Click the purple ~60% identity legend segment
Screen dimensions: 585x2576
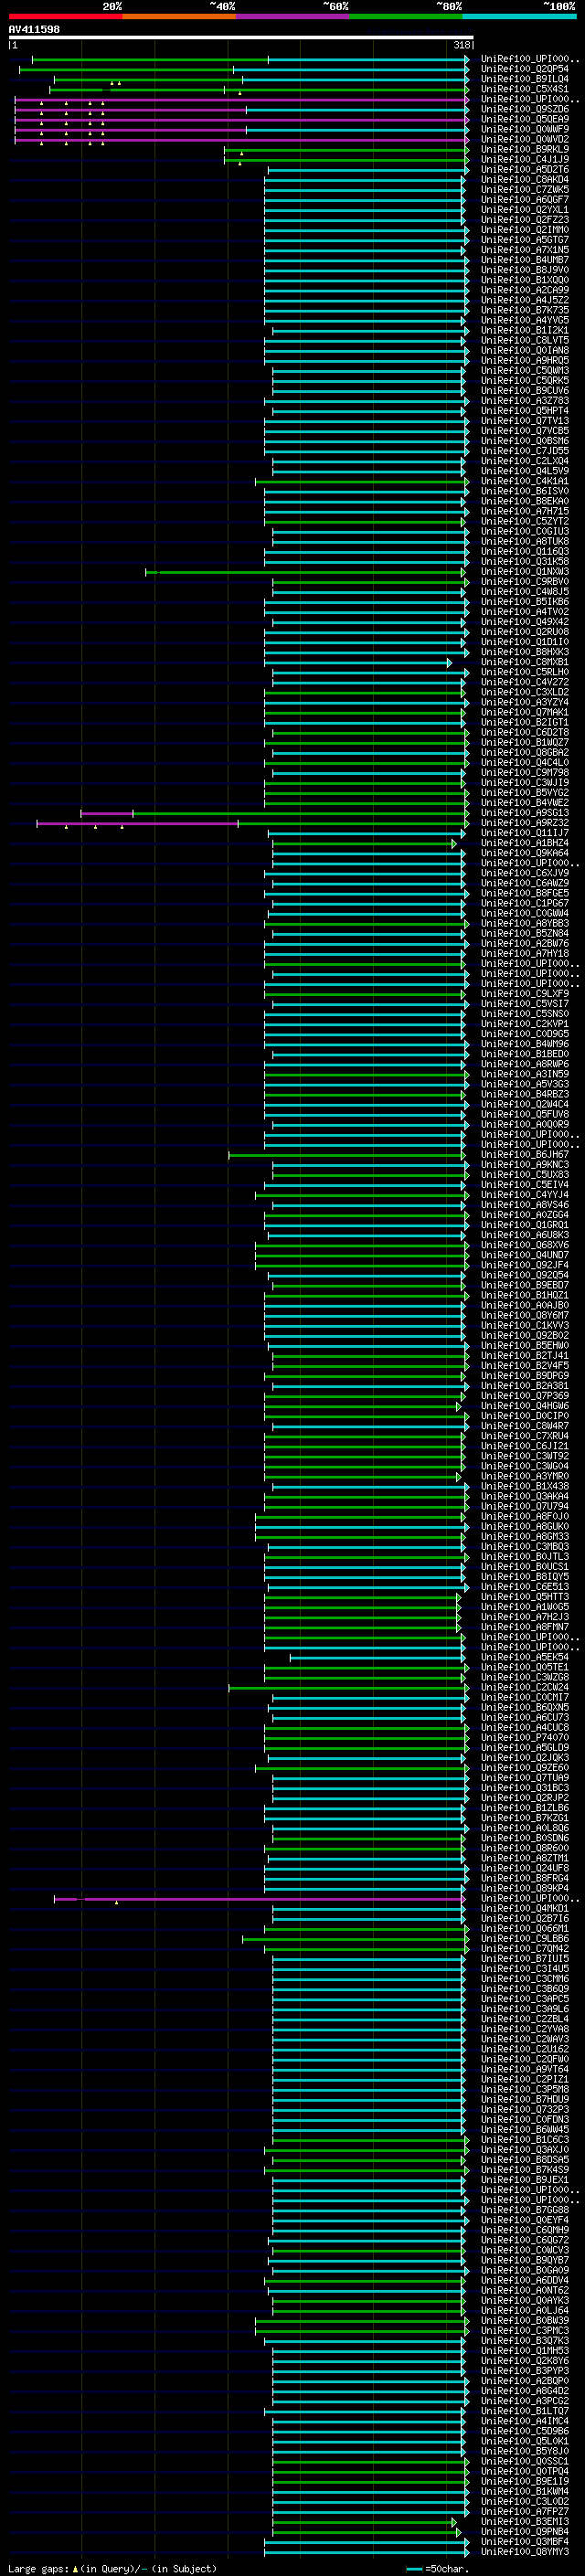pyautogui.click(x=293, y=16)
